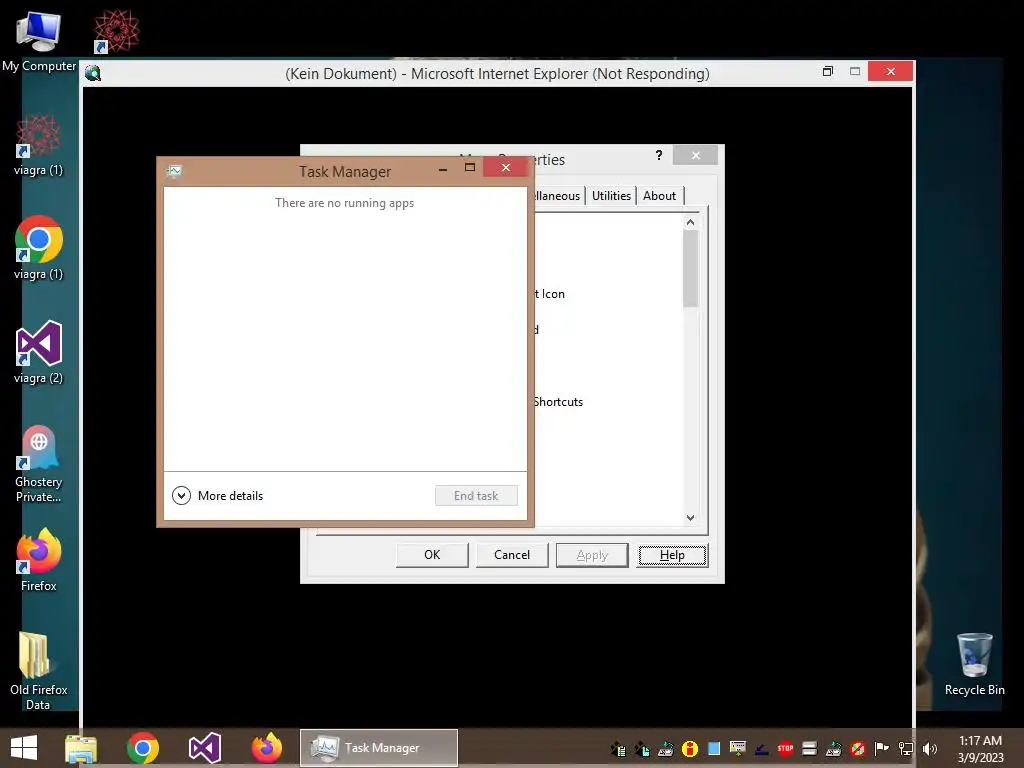Screen dimensions: 1024x768
Task: Open Action Center flag icon
Action: coord(882,748)
